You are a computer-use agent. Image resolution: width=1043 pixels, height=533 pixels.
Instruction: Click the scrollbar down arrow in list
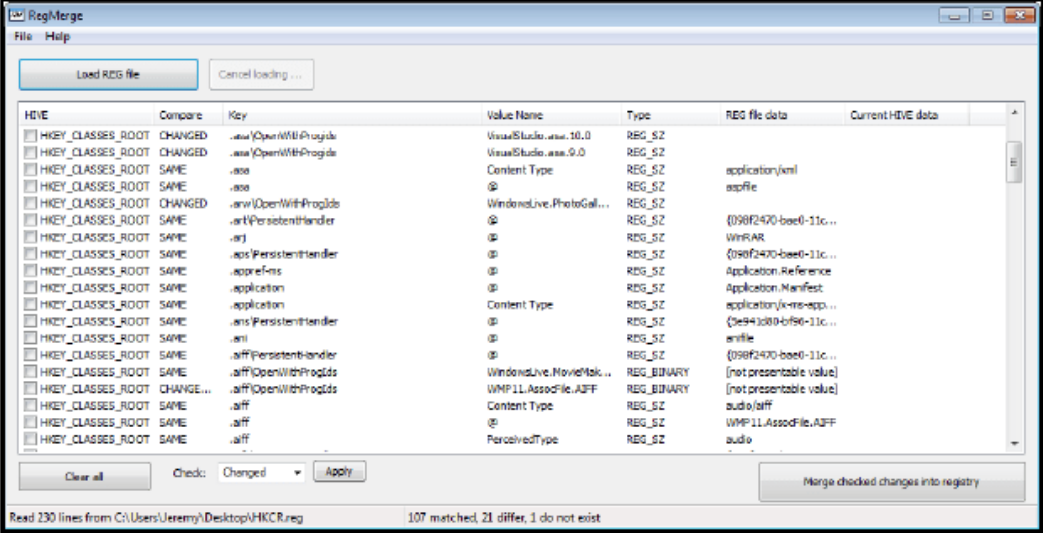(x=1013, y=441)
